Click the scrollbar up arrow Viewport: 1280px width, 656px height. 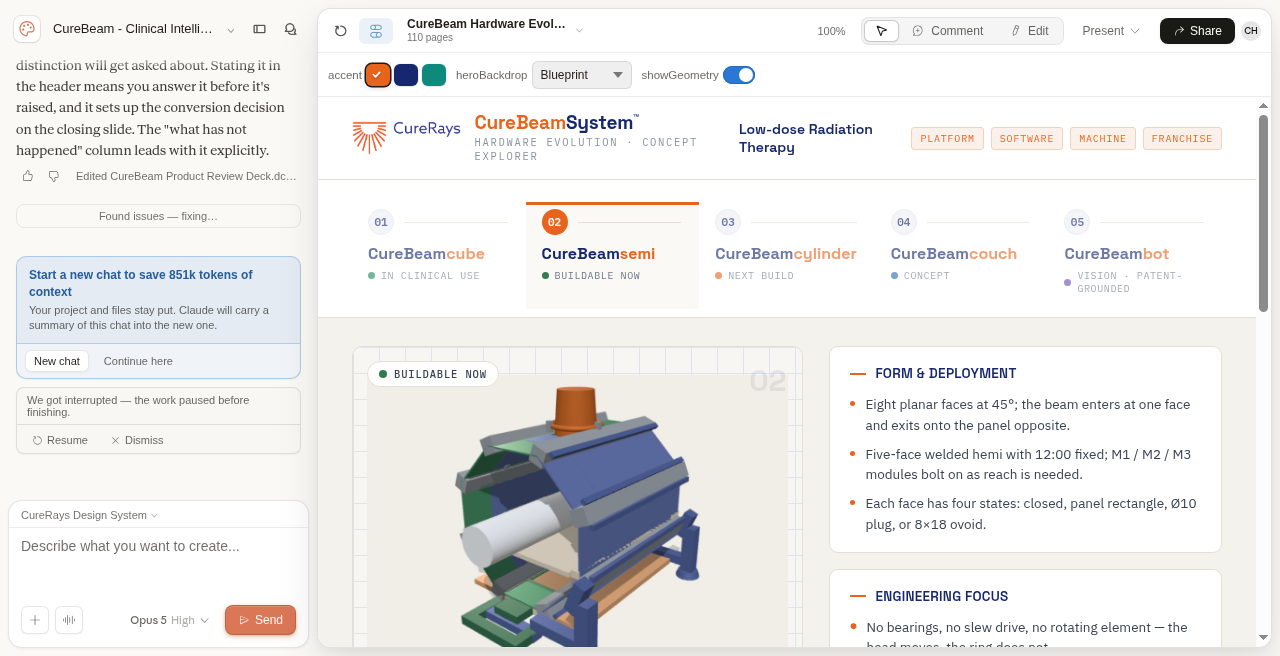pyautogui.click(x=1263, y=105)
